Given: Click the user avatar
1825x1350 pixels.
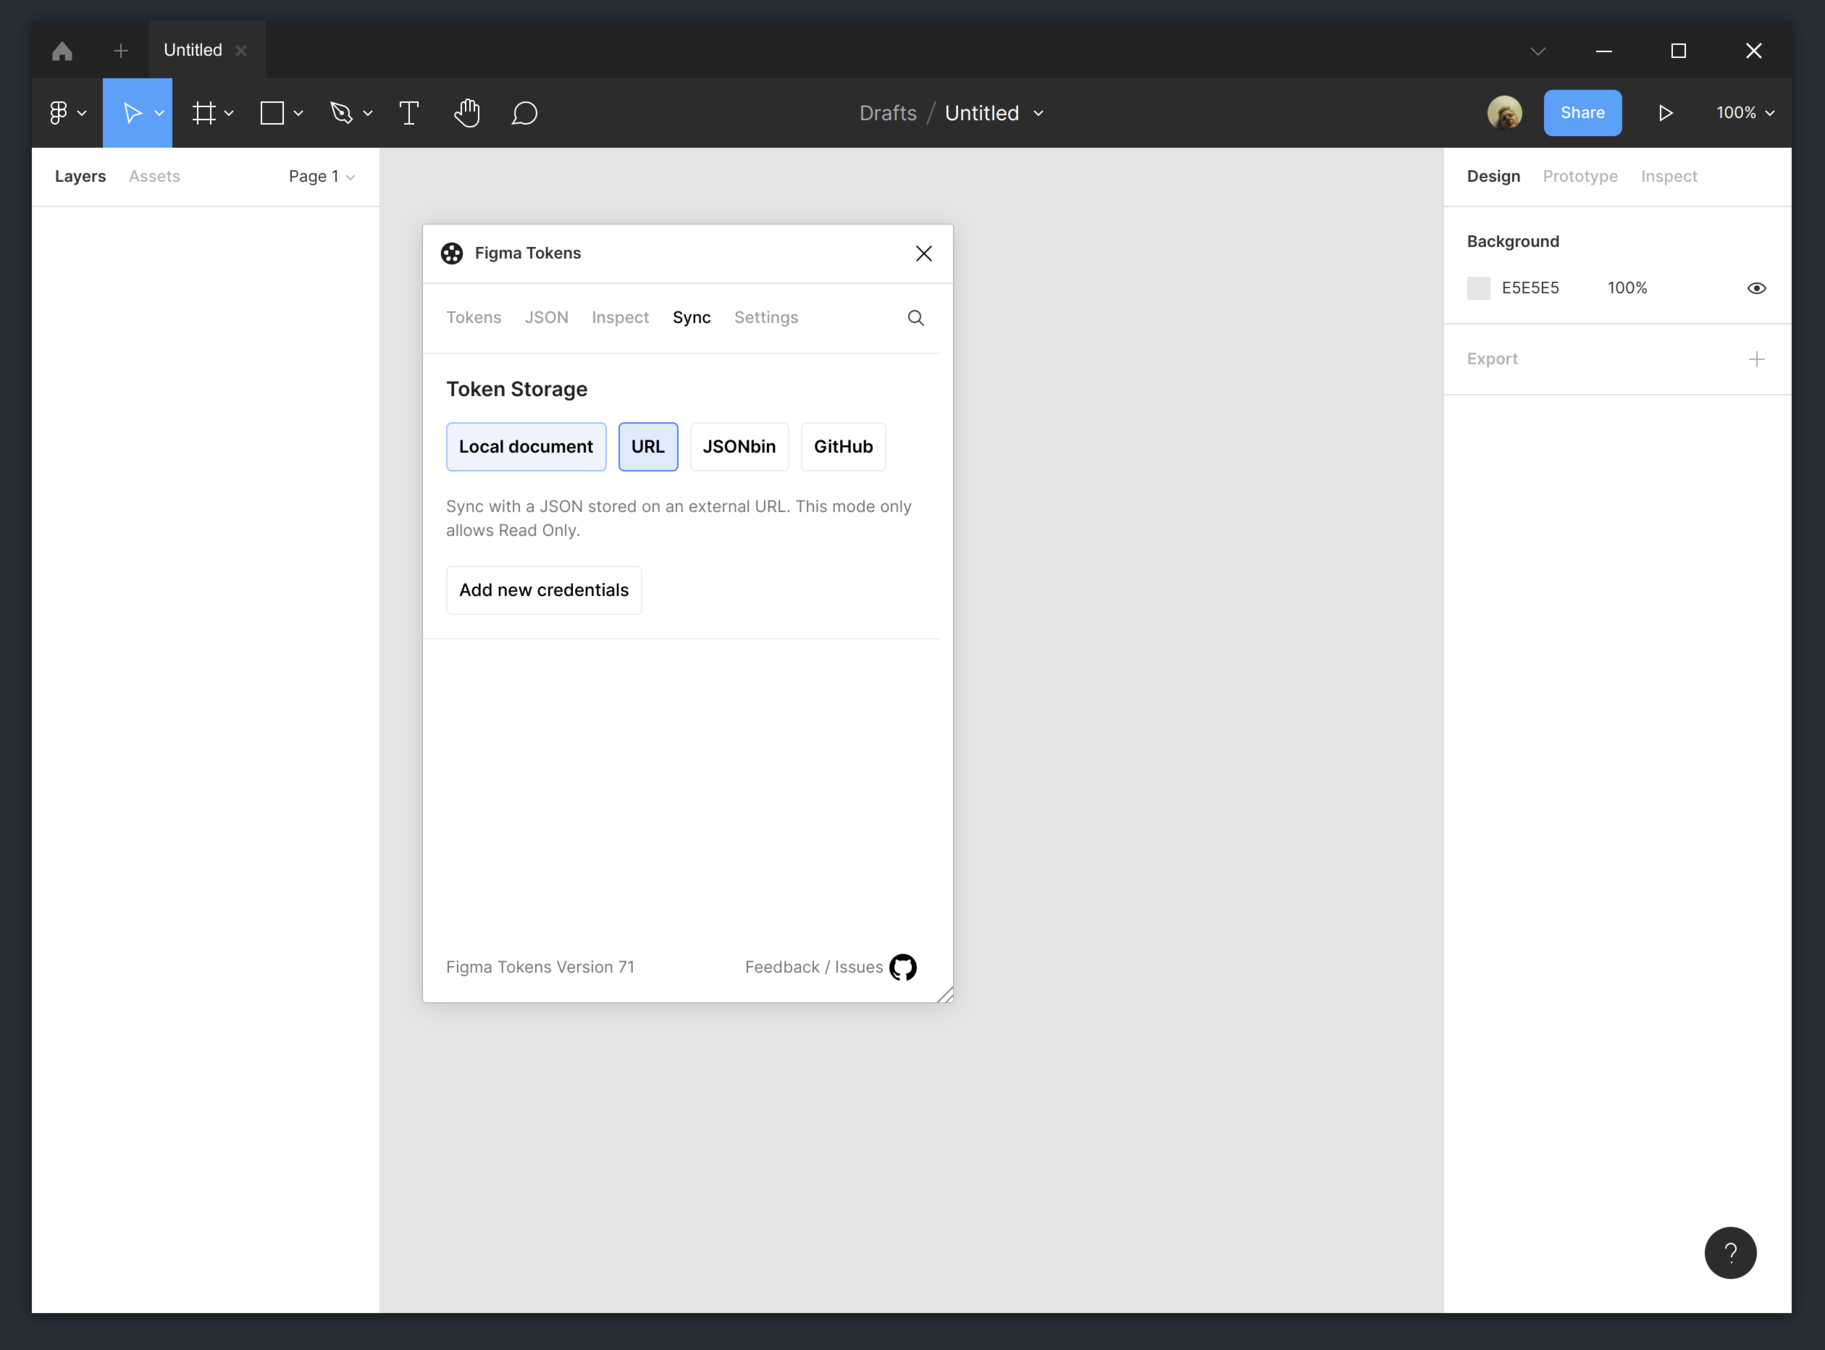Looking at the screenshot, I should [1504, 113].
